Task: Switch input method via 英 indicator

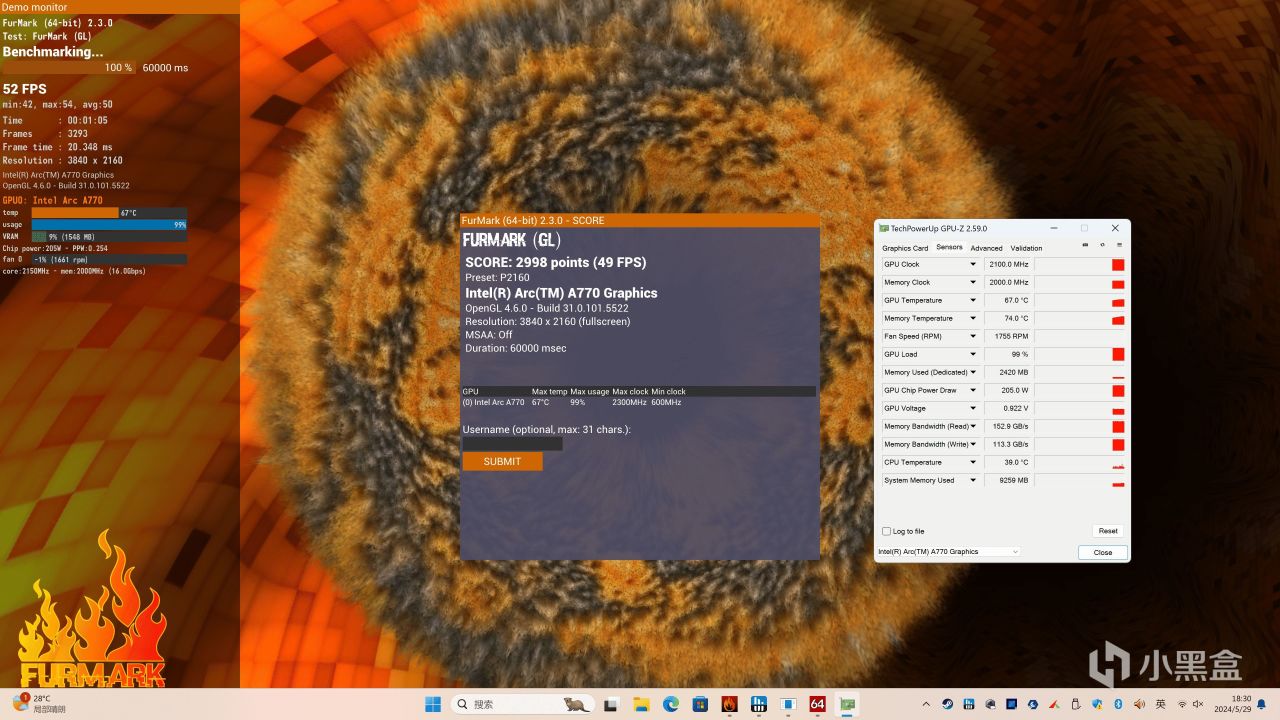Action: tap(1160, 704)
